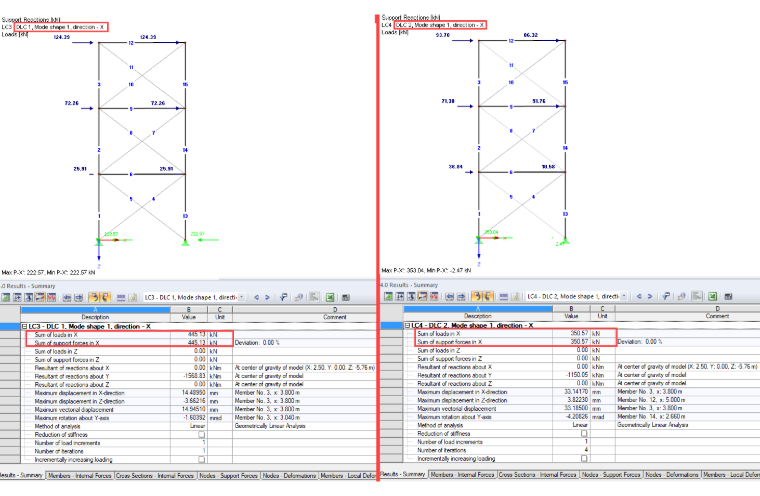Export LC3 results table to Excel
760x496 pixels.
click(x=330, y=297)
